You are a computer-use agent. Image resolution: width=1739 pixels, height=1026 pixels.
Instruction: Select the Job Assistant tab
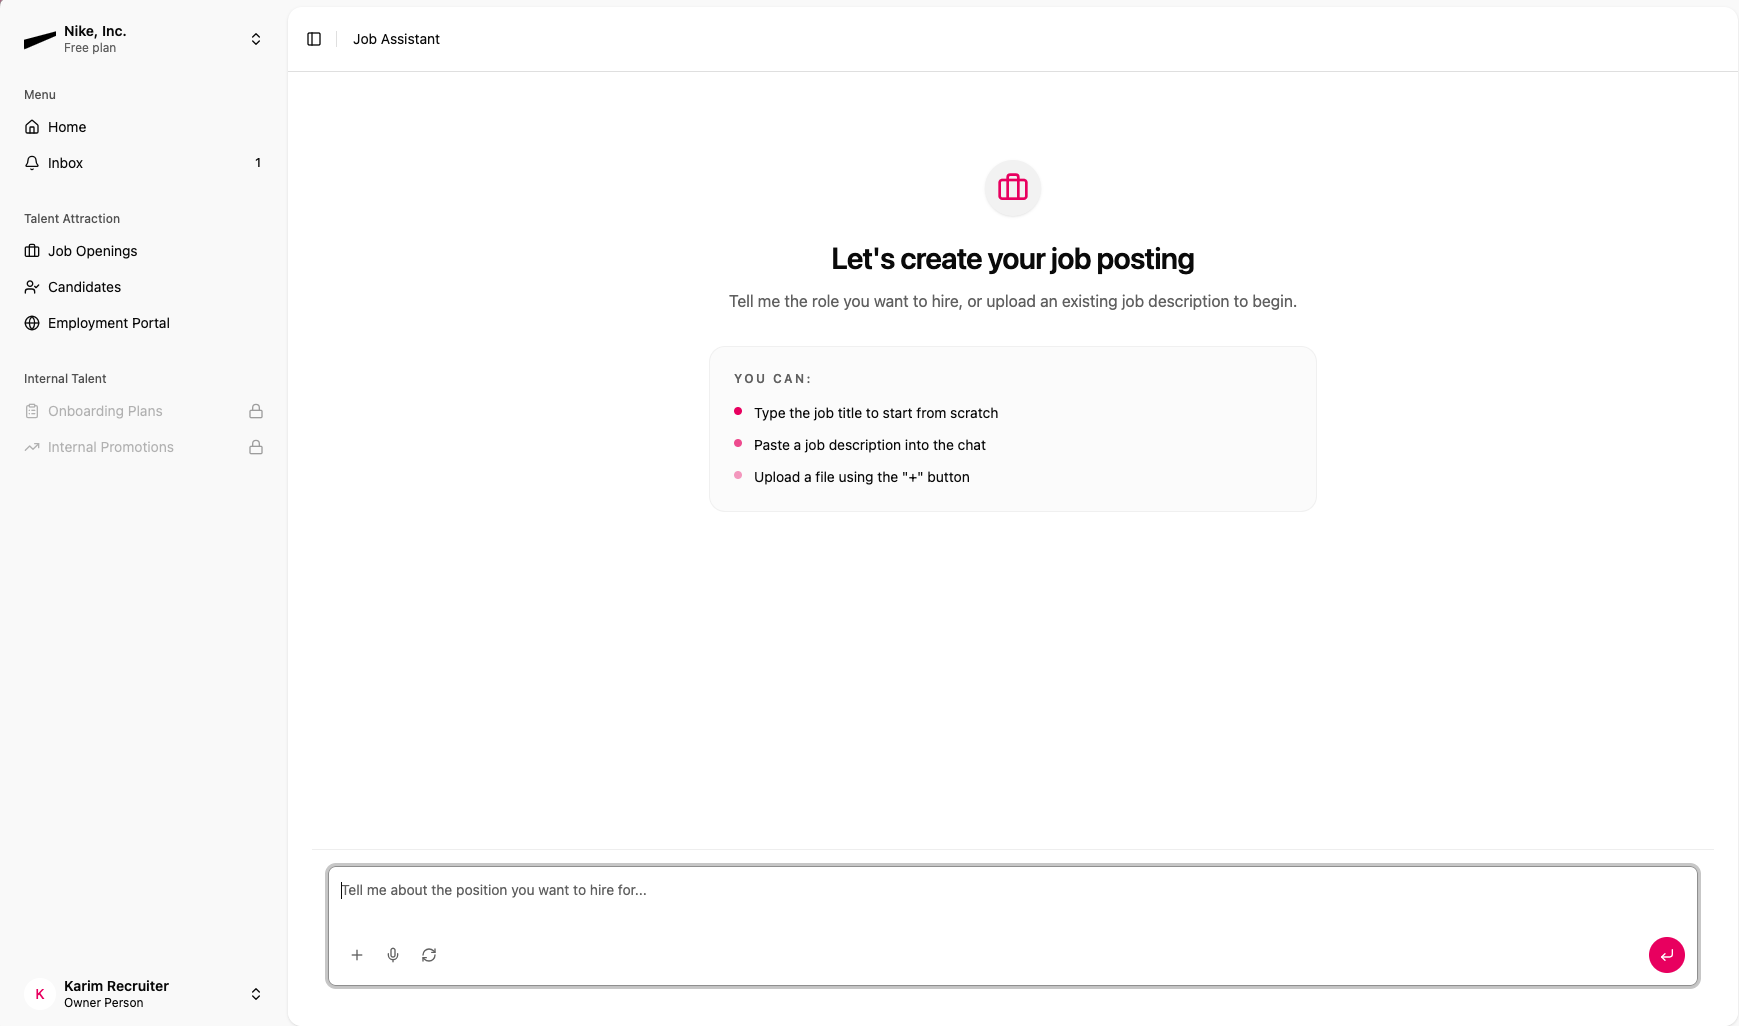tap(396, 39)
